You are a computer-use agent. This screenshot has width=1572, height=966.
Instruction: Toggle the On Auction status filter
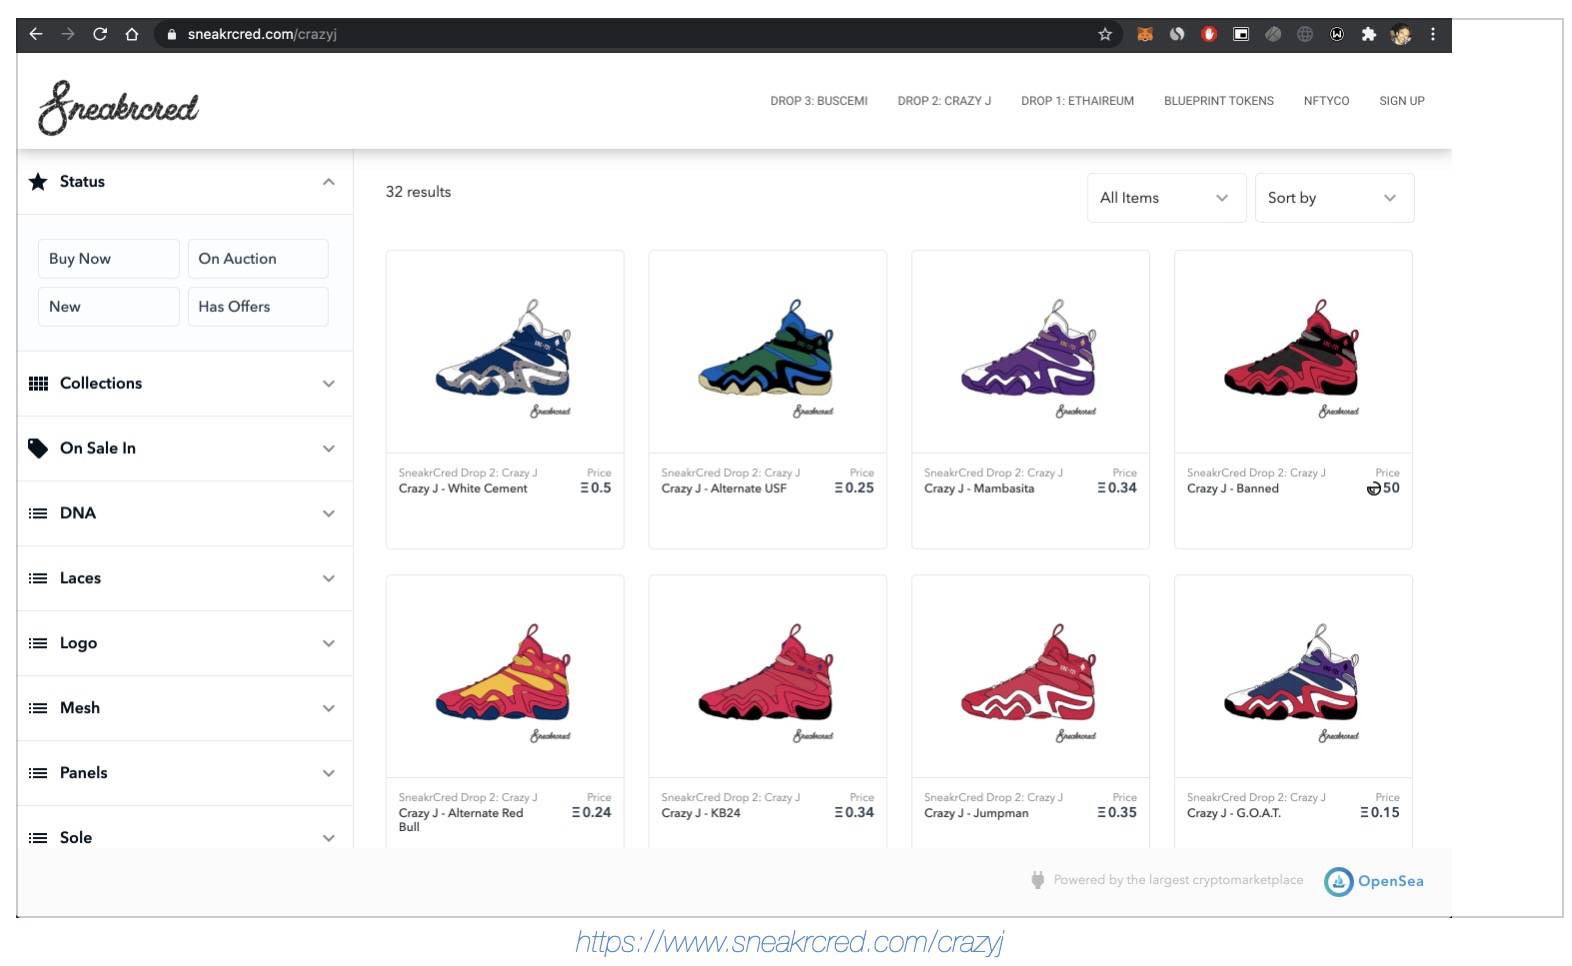258,258
